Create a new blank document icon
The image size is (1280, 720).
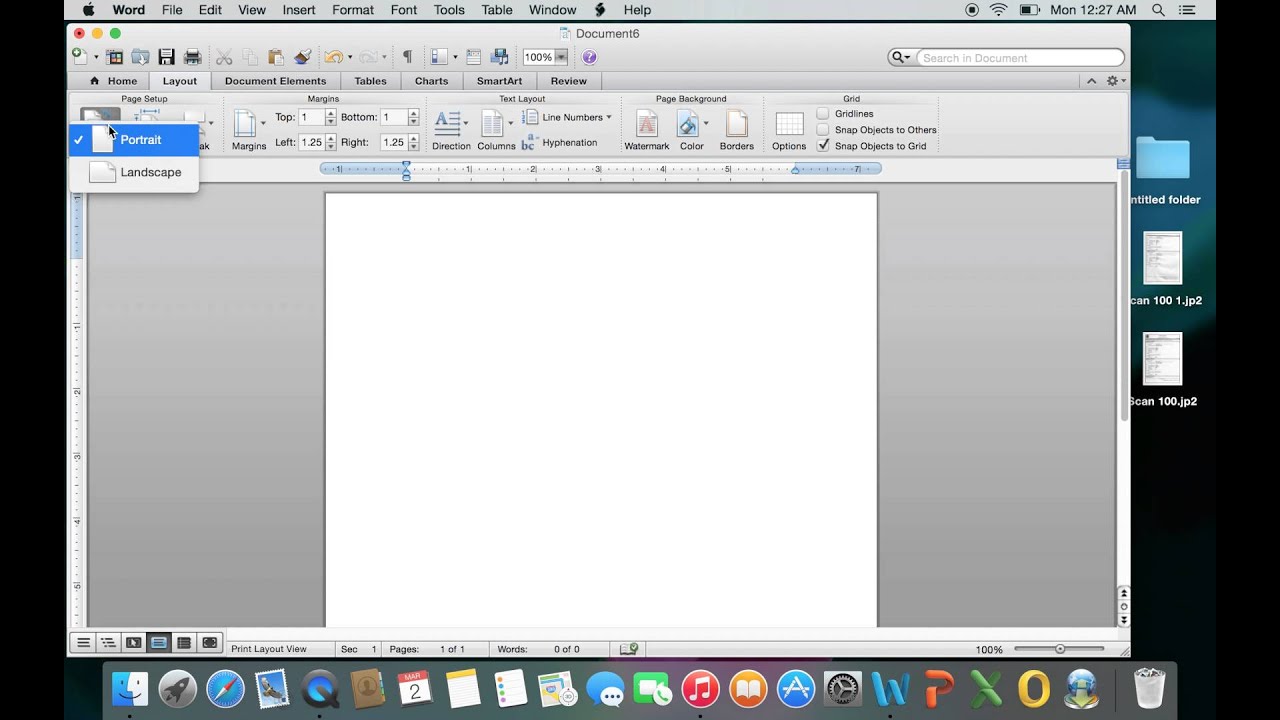[x=80, y=57]
